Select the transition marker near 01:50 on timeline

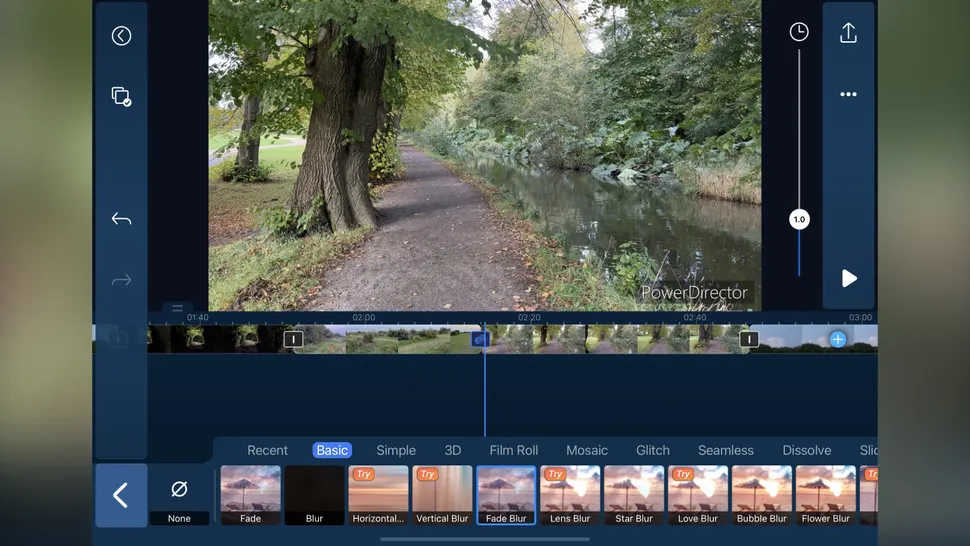point(293,339)
